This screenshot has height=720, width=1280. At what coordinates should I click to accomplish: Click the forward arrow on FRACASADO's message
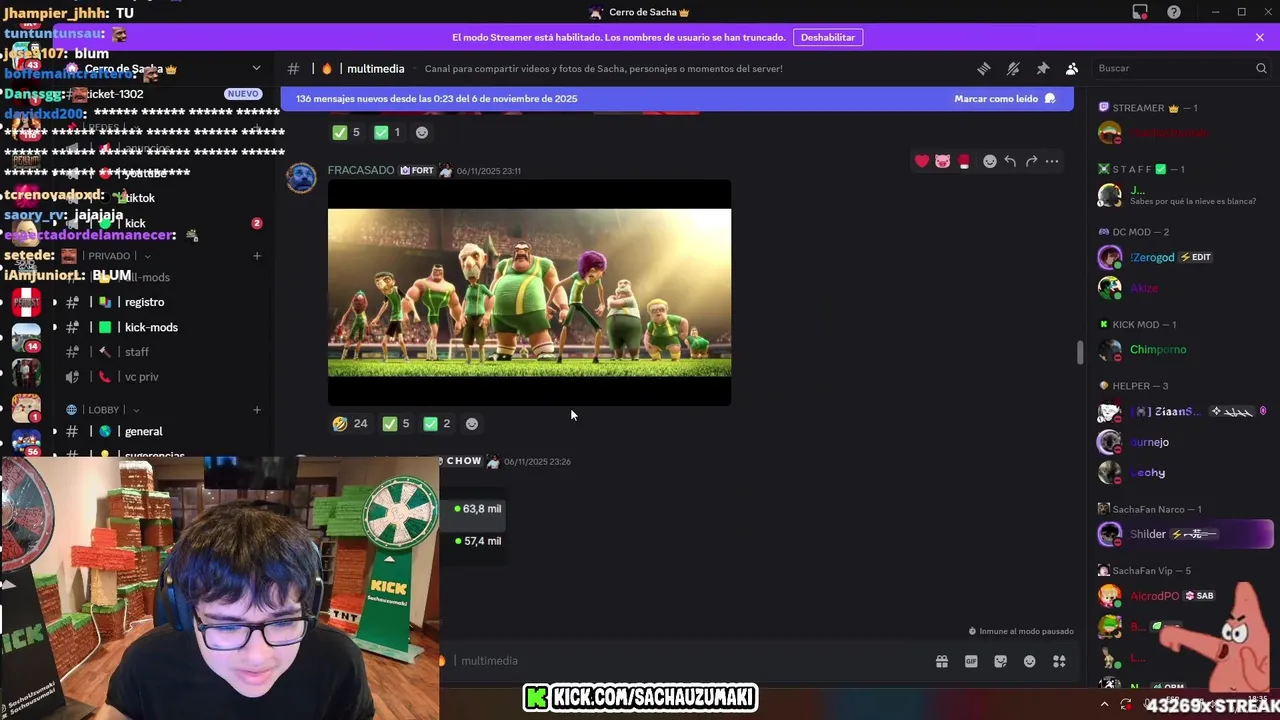pyautogui.click(x=1031, y=161)
